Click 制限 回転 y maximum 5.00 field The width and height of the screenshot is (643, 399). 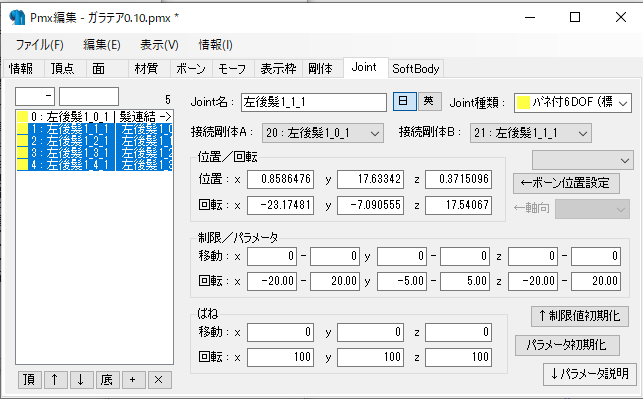[x=465, y=281]
